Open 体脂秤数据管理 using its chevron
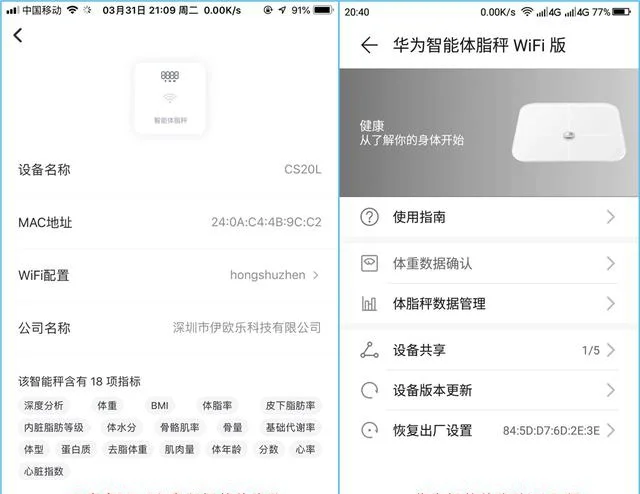The height and width of the screenshot is (494, 640). [x=611, y=303]
